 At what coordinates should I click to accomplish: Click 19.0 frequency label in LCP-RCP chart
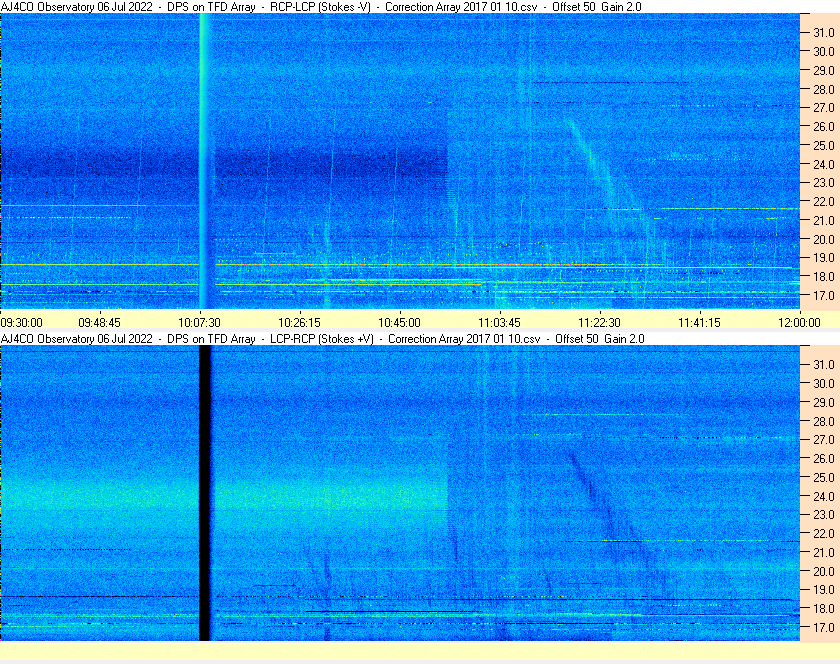point(824,590)
